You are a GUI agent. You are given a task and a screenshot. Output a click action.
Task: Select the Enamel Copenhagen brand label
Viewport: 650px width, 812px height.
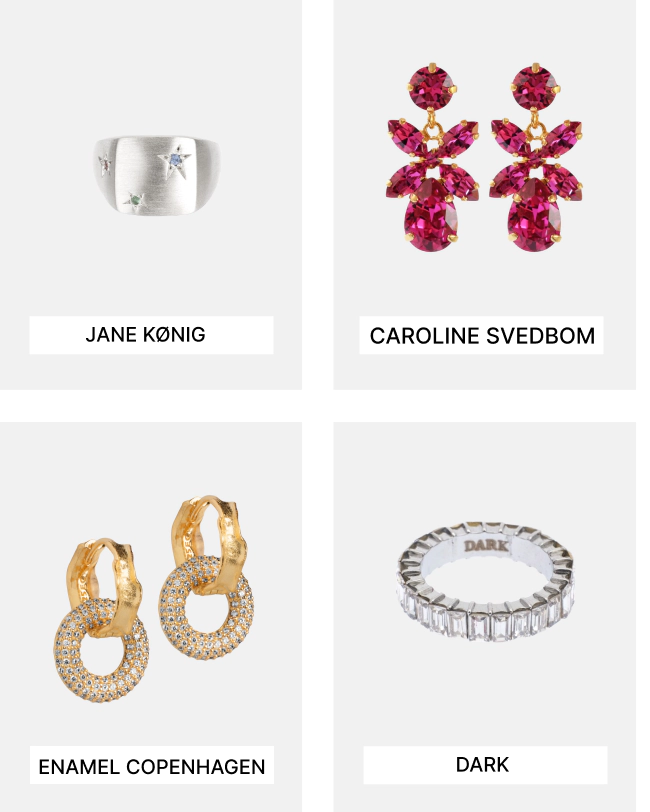pyautogui.click(x=152, y=765)
